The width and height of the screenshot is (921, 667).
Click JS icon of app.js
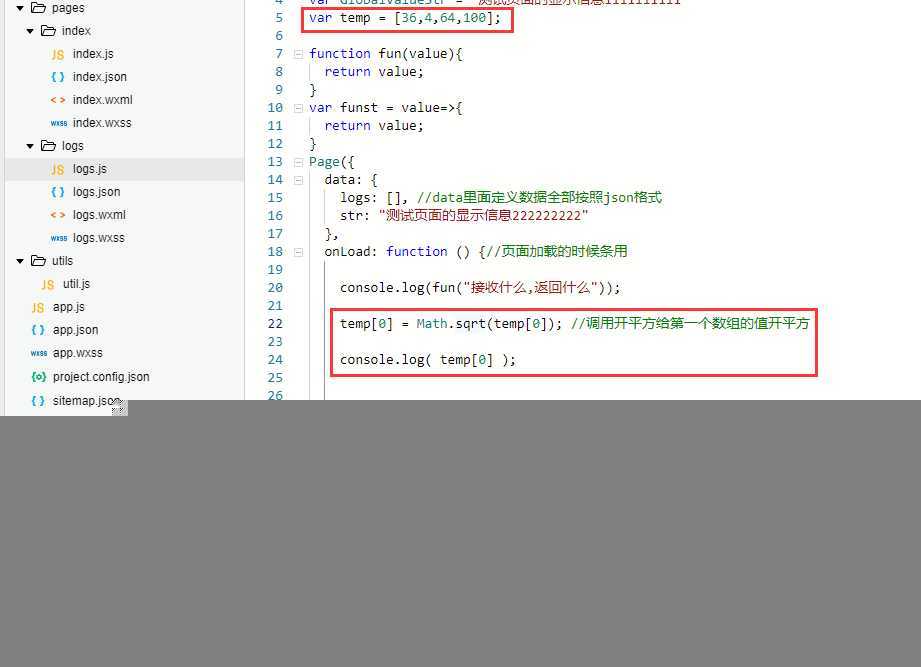38,308
